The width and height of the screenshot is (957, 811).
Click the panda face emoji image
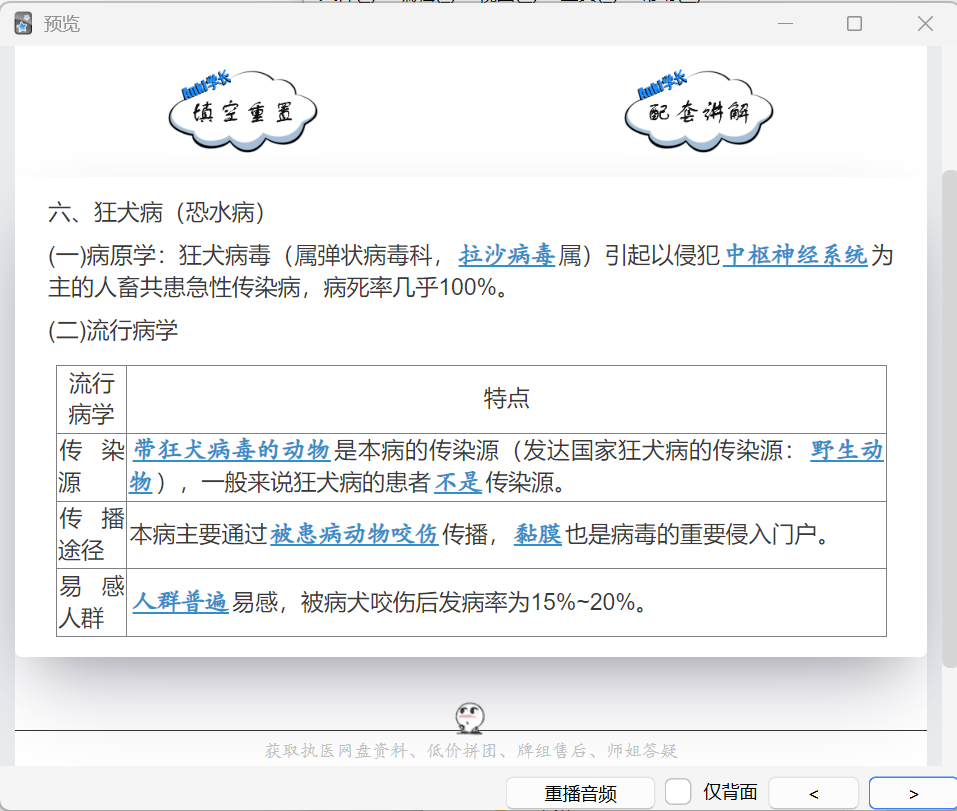pos(470,718)
